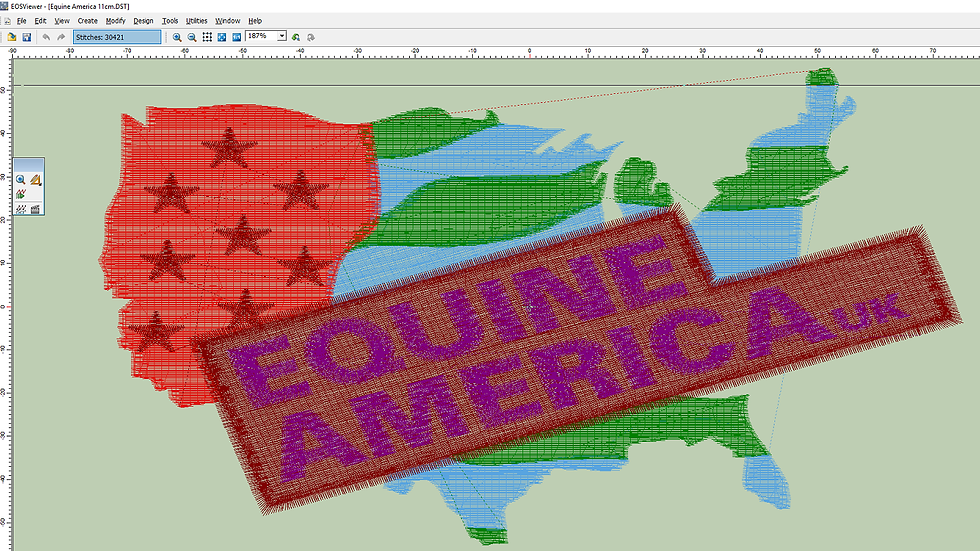980x551 pixels.
Task: Click the 1:1 actual size icon
Action: pyautogui.click(x=237, y=37)
